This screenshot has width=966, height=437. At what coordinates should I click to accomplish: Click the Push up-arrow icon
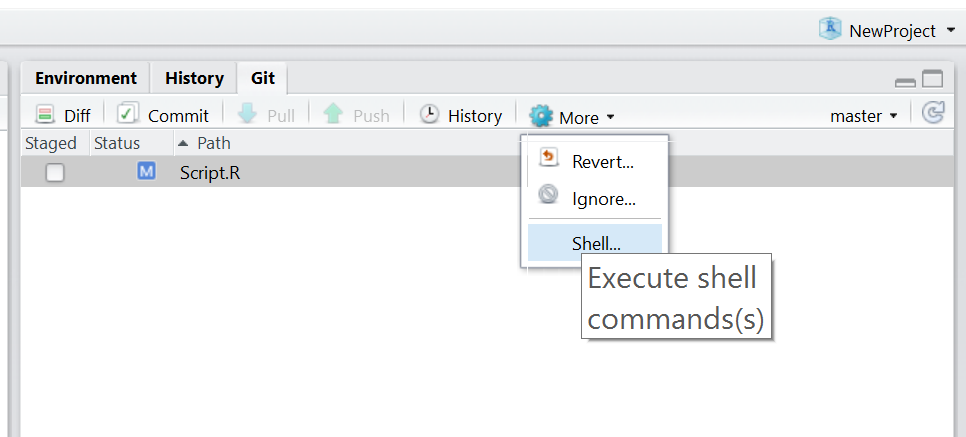[333, 114]
